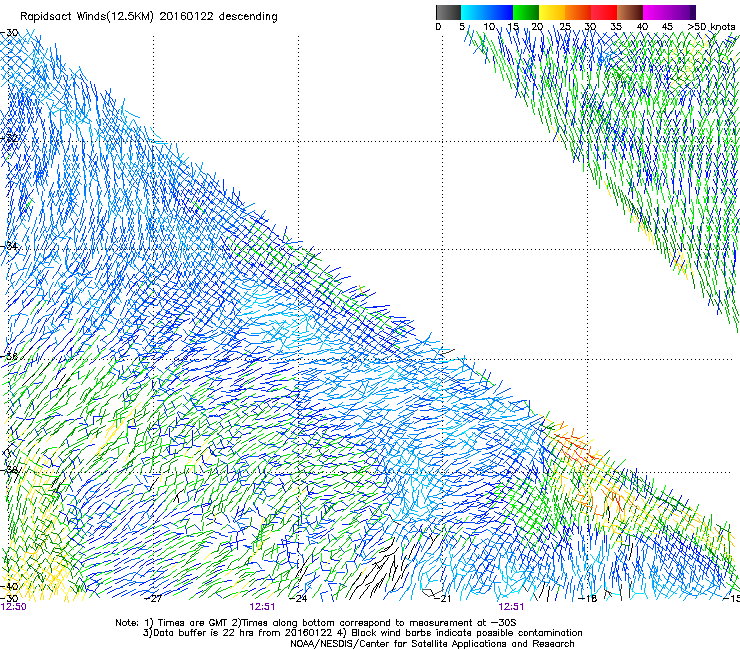Click the cyan-to-blue 5–15 knots legend segment
This screenshot has height=650, width=740.
click(487, 12)
